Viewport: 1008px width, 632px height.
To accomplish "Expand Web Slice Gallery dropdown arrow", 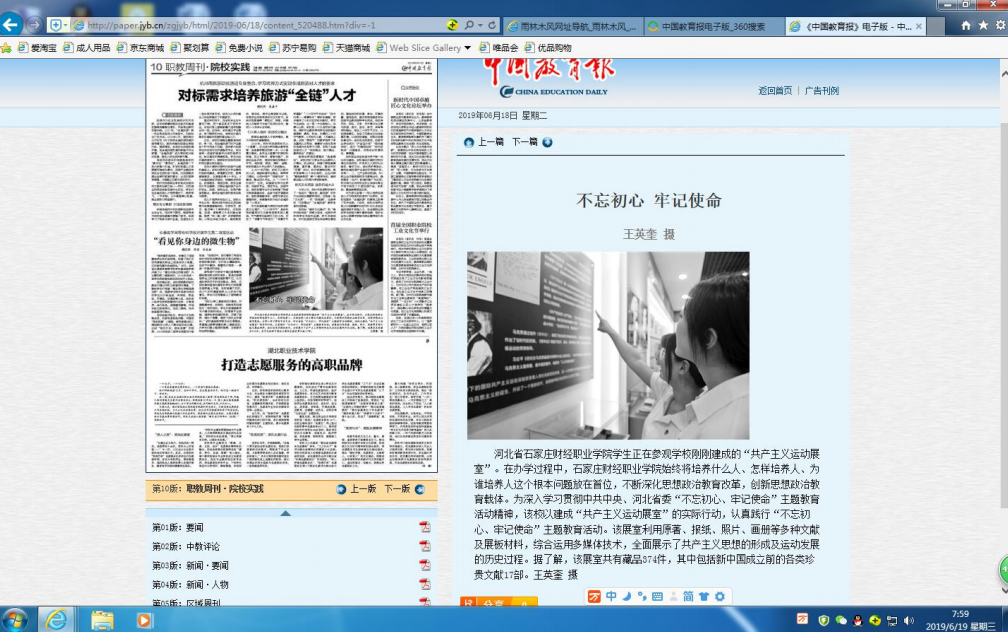I will coord(467,48).
